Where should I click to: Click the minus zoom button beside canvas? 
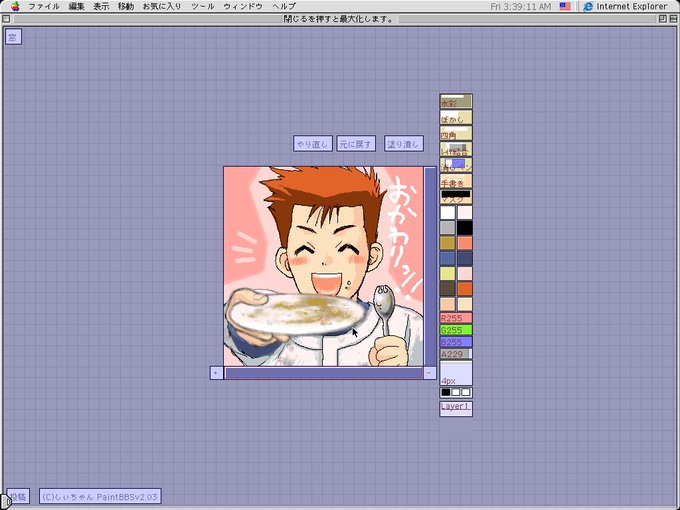pos(429,373)
